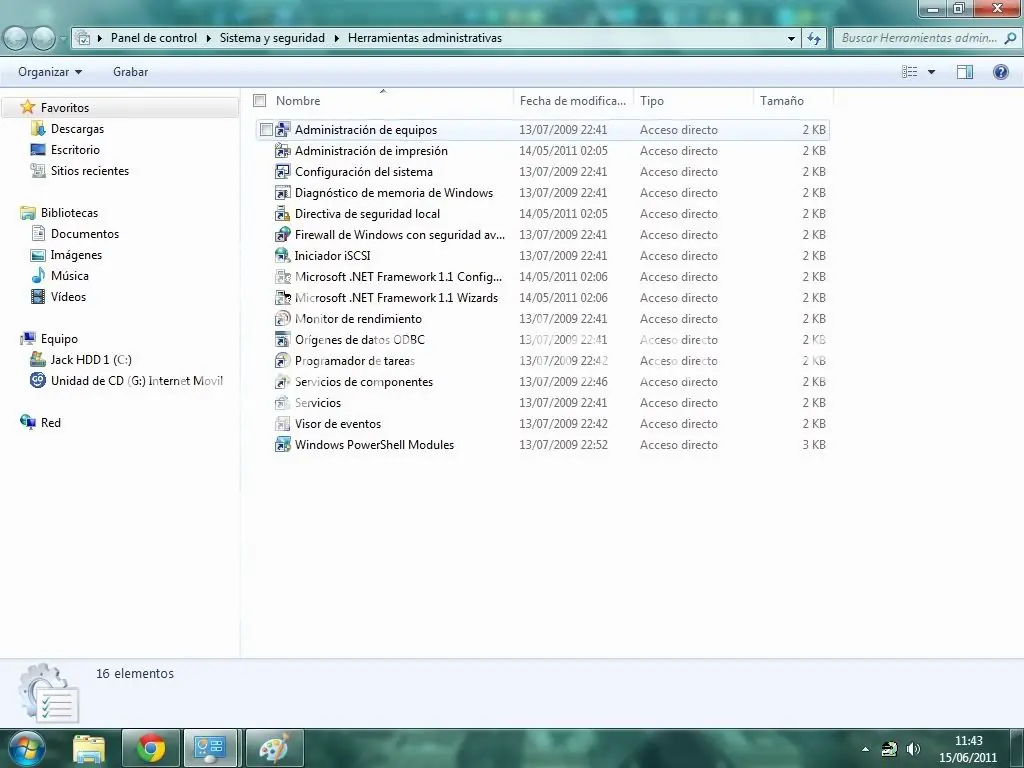Click the Buscar Herramientas search field
1024x768 pixels.
pyautogui.click(x=920, y=38)
